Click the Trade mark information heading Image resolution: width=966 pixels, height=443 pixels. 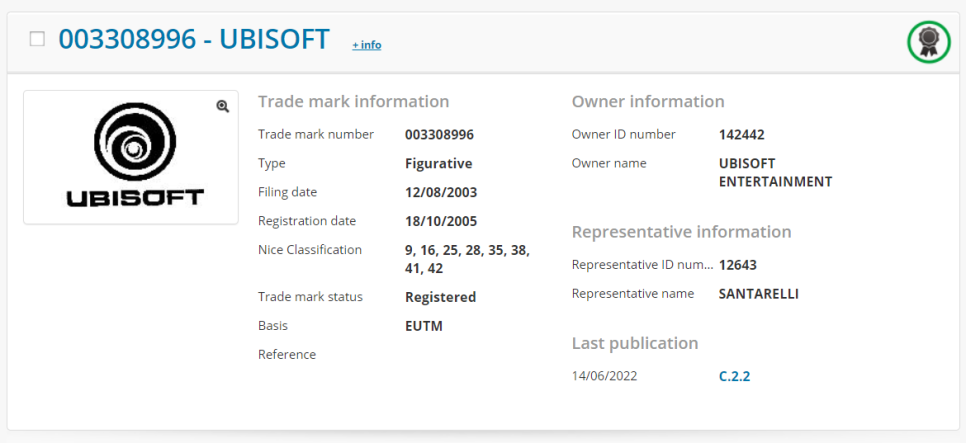tap(354, 102)
